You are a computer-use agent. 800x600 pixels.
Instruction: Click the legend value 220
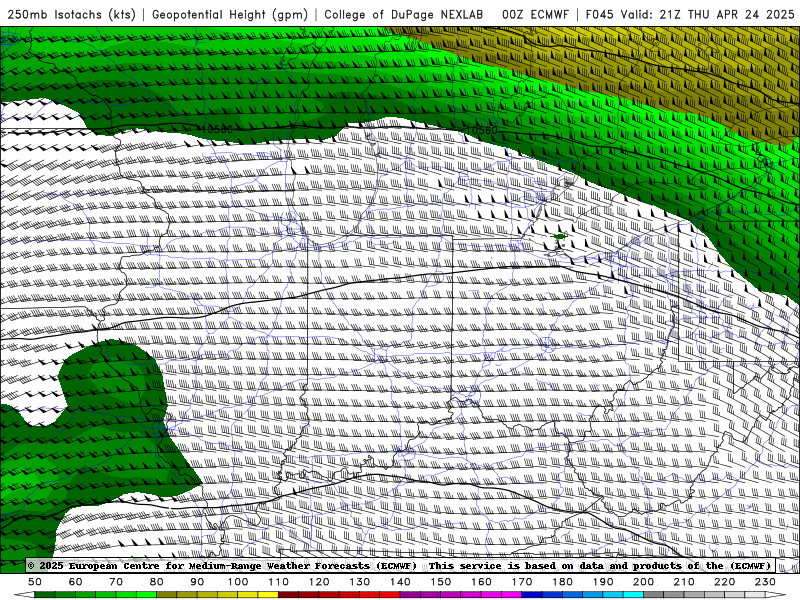[724, 582]
